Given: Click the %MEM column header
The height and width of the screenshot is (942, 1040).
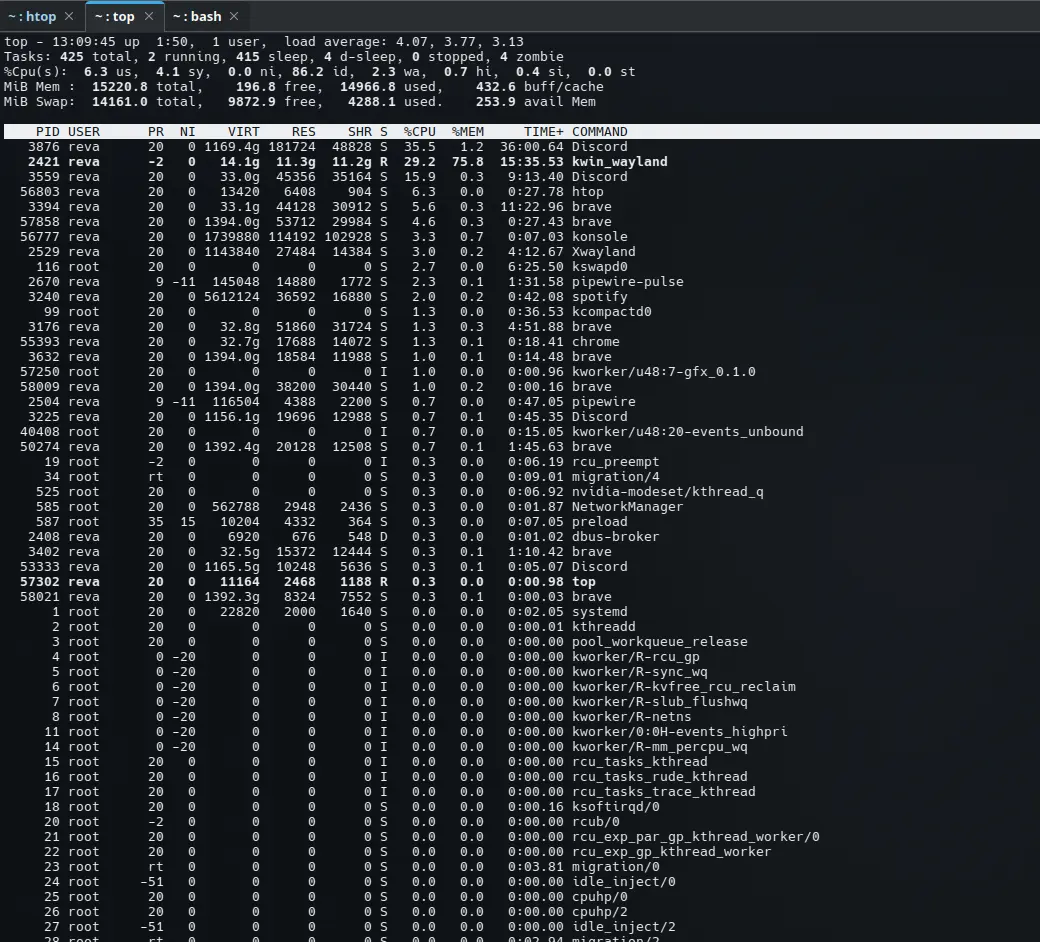Looking at the screenshot, I should click(468, 132).
